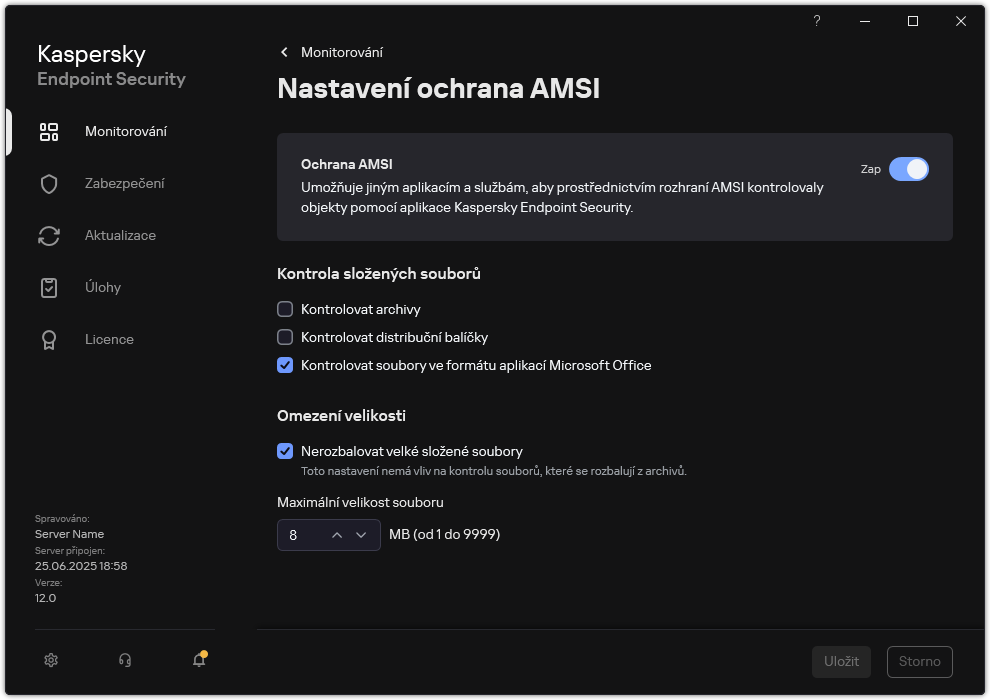Uncheck Kontrolovat soubory ve formátu aplikací Microsoft Office
990x700 pixels.
click(285, 365)
